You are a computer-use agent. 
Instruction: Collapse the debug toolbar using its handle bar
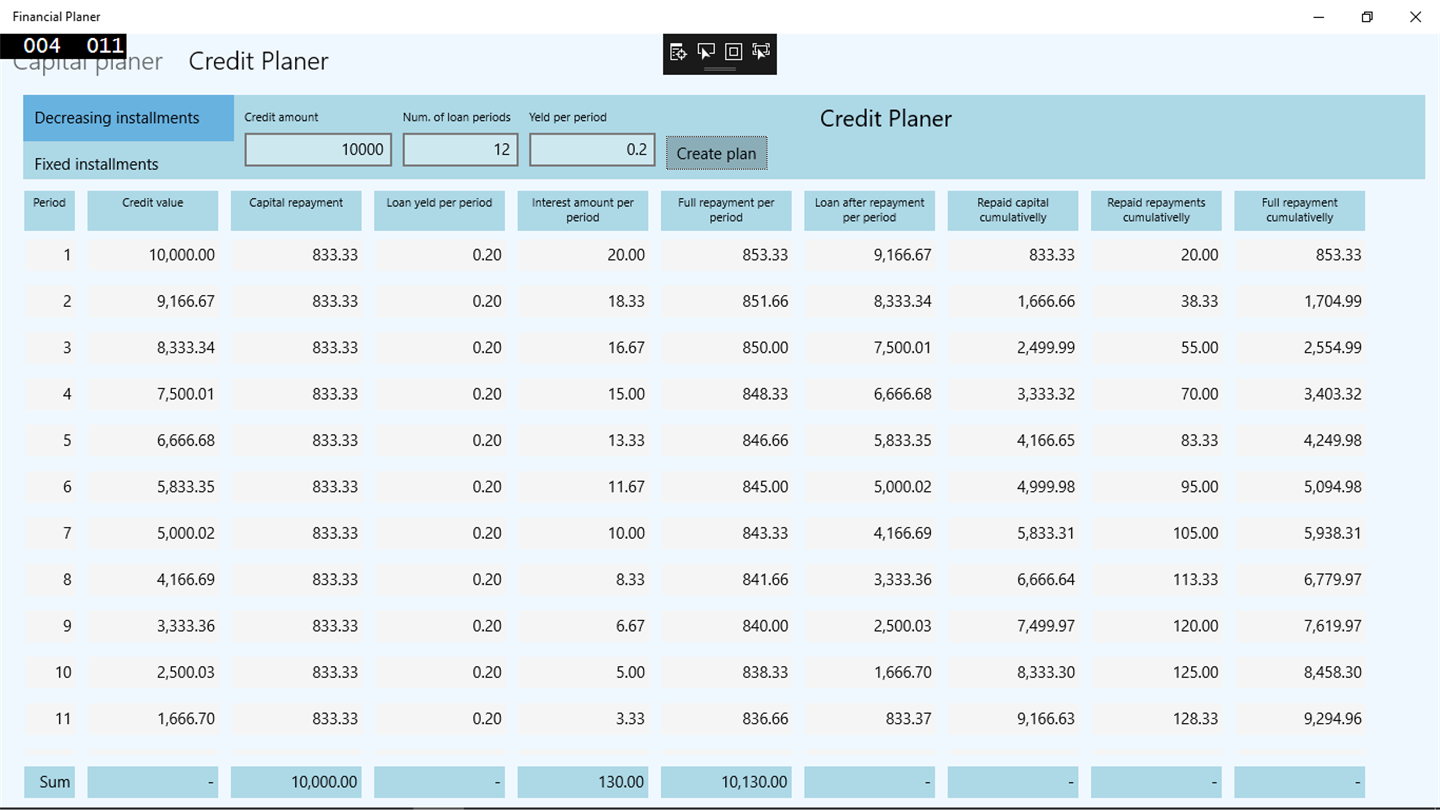pyautogui.click(x=720, y=69)
